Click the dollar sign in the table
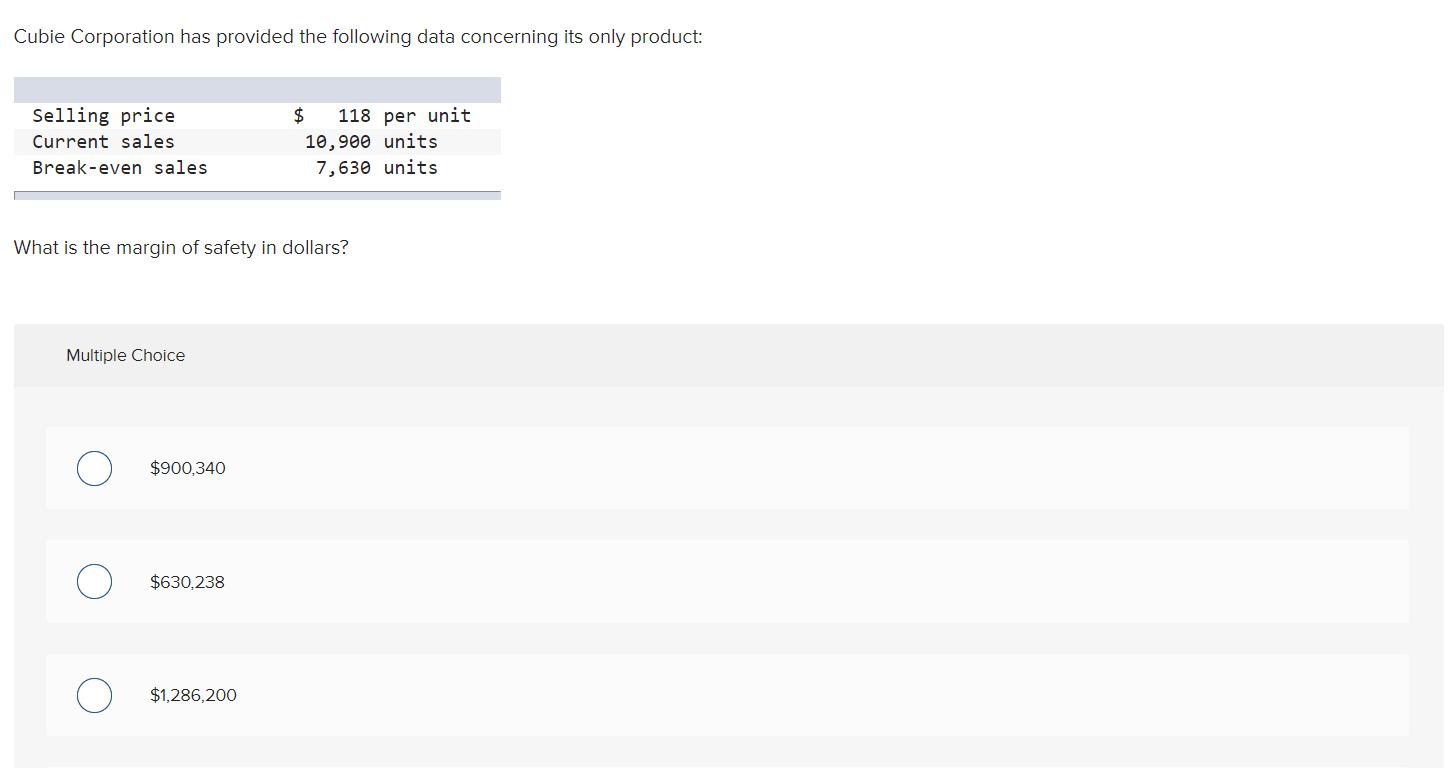The width and height of the screenshot is (1454, 780). [x=298, y=116]
